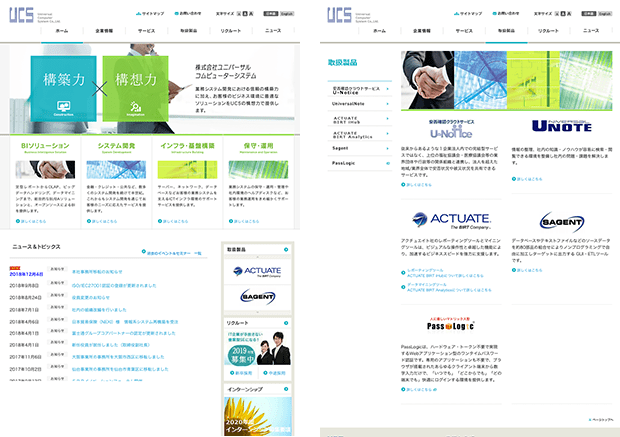
Task: Expand the ACTUATE BIRT iHub sidebar arrow
Action: 388,119
